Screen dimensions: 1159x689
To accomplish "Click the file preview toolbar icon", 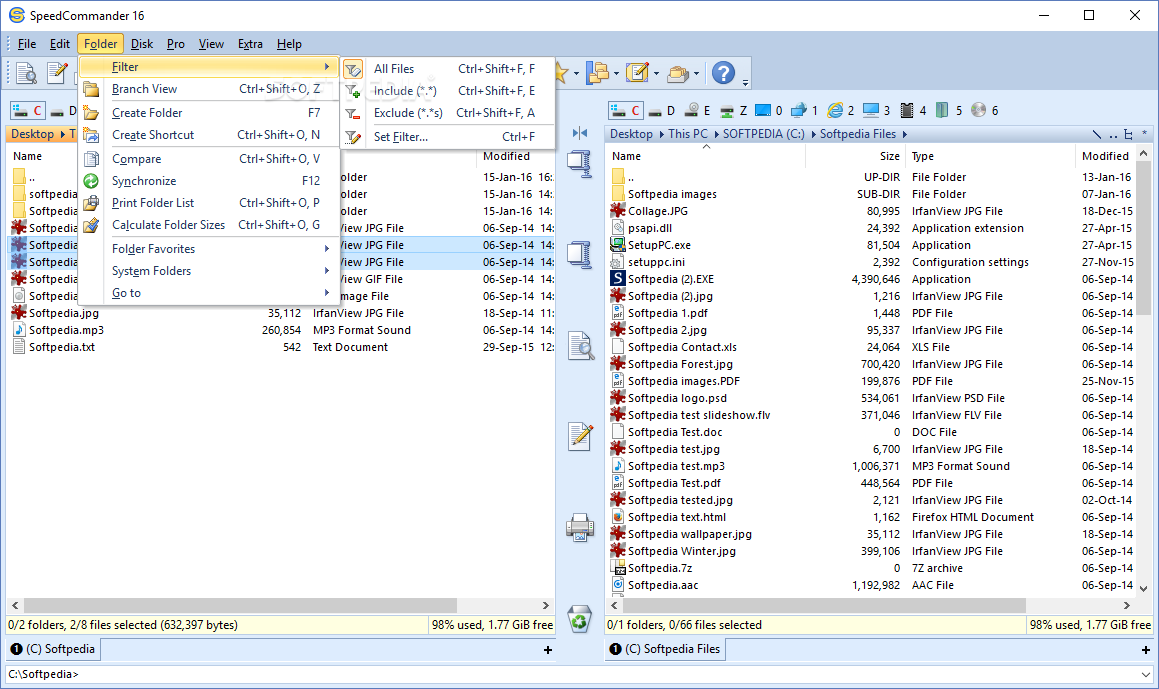I will (x=26, y=72).
